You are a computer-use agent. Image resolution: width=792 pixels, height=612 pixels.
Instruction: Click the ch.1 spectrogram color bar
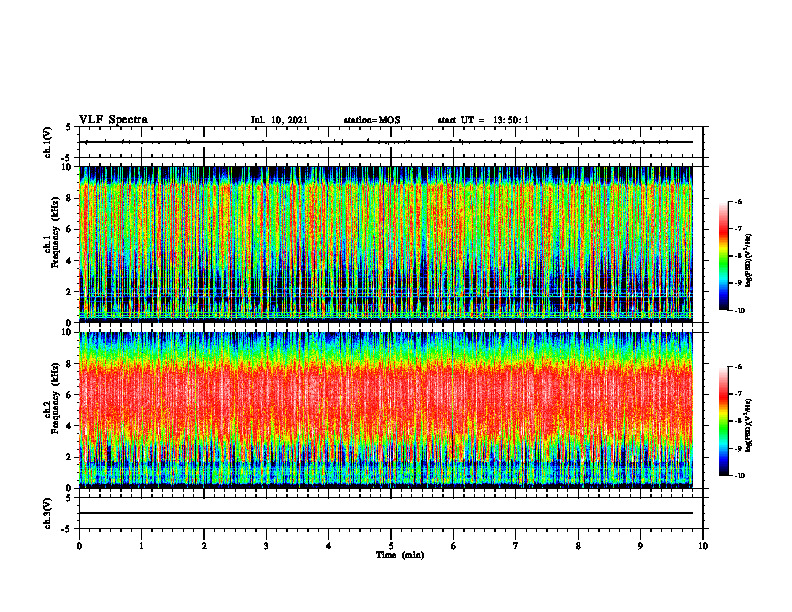tap(723, 256)
